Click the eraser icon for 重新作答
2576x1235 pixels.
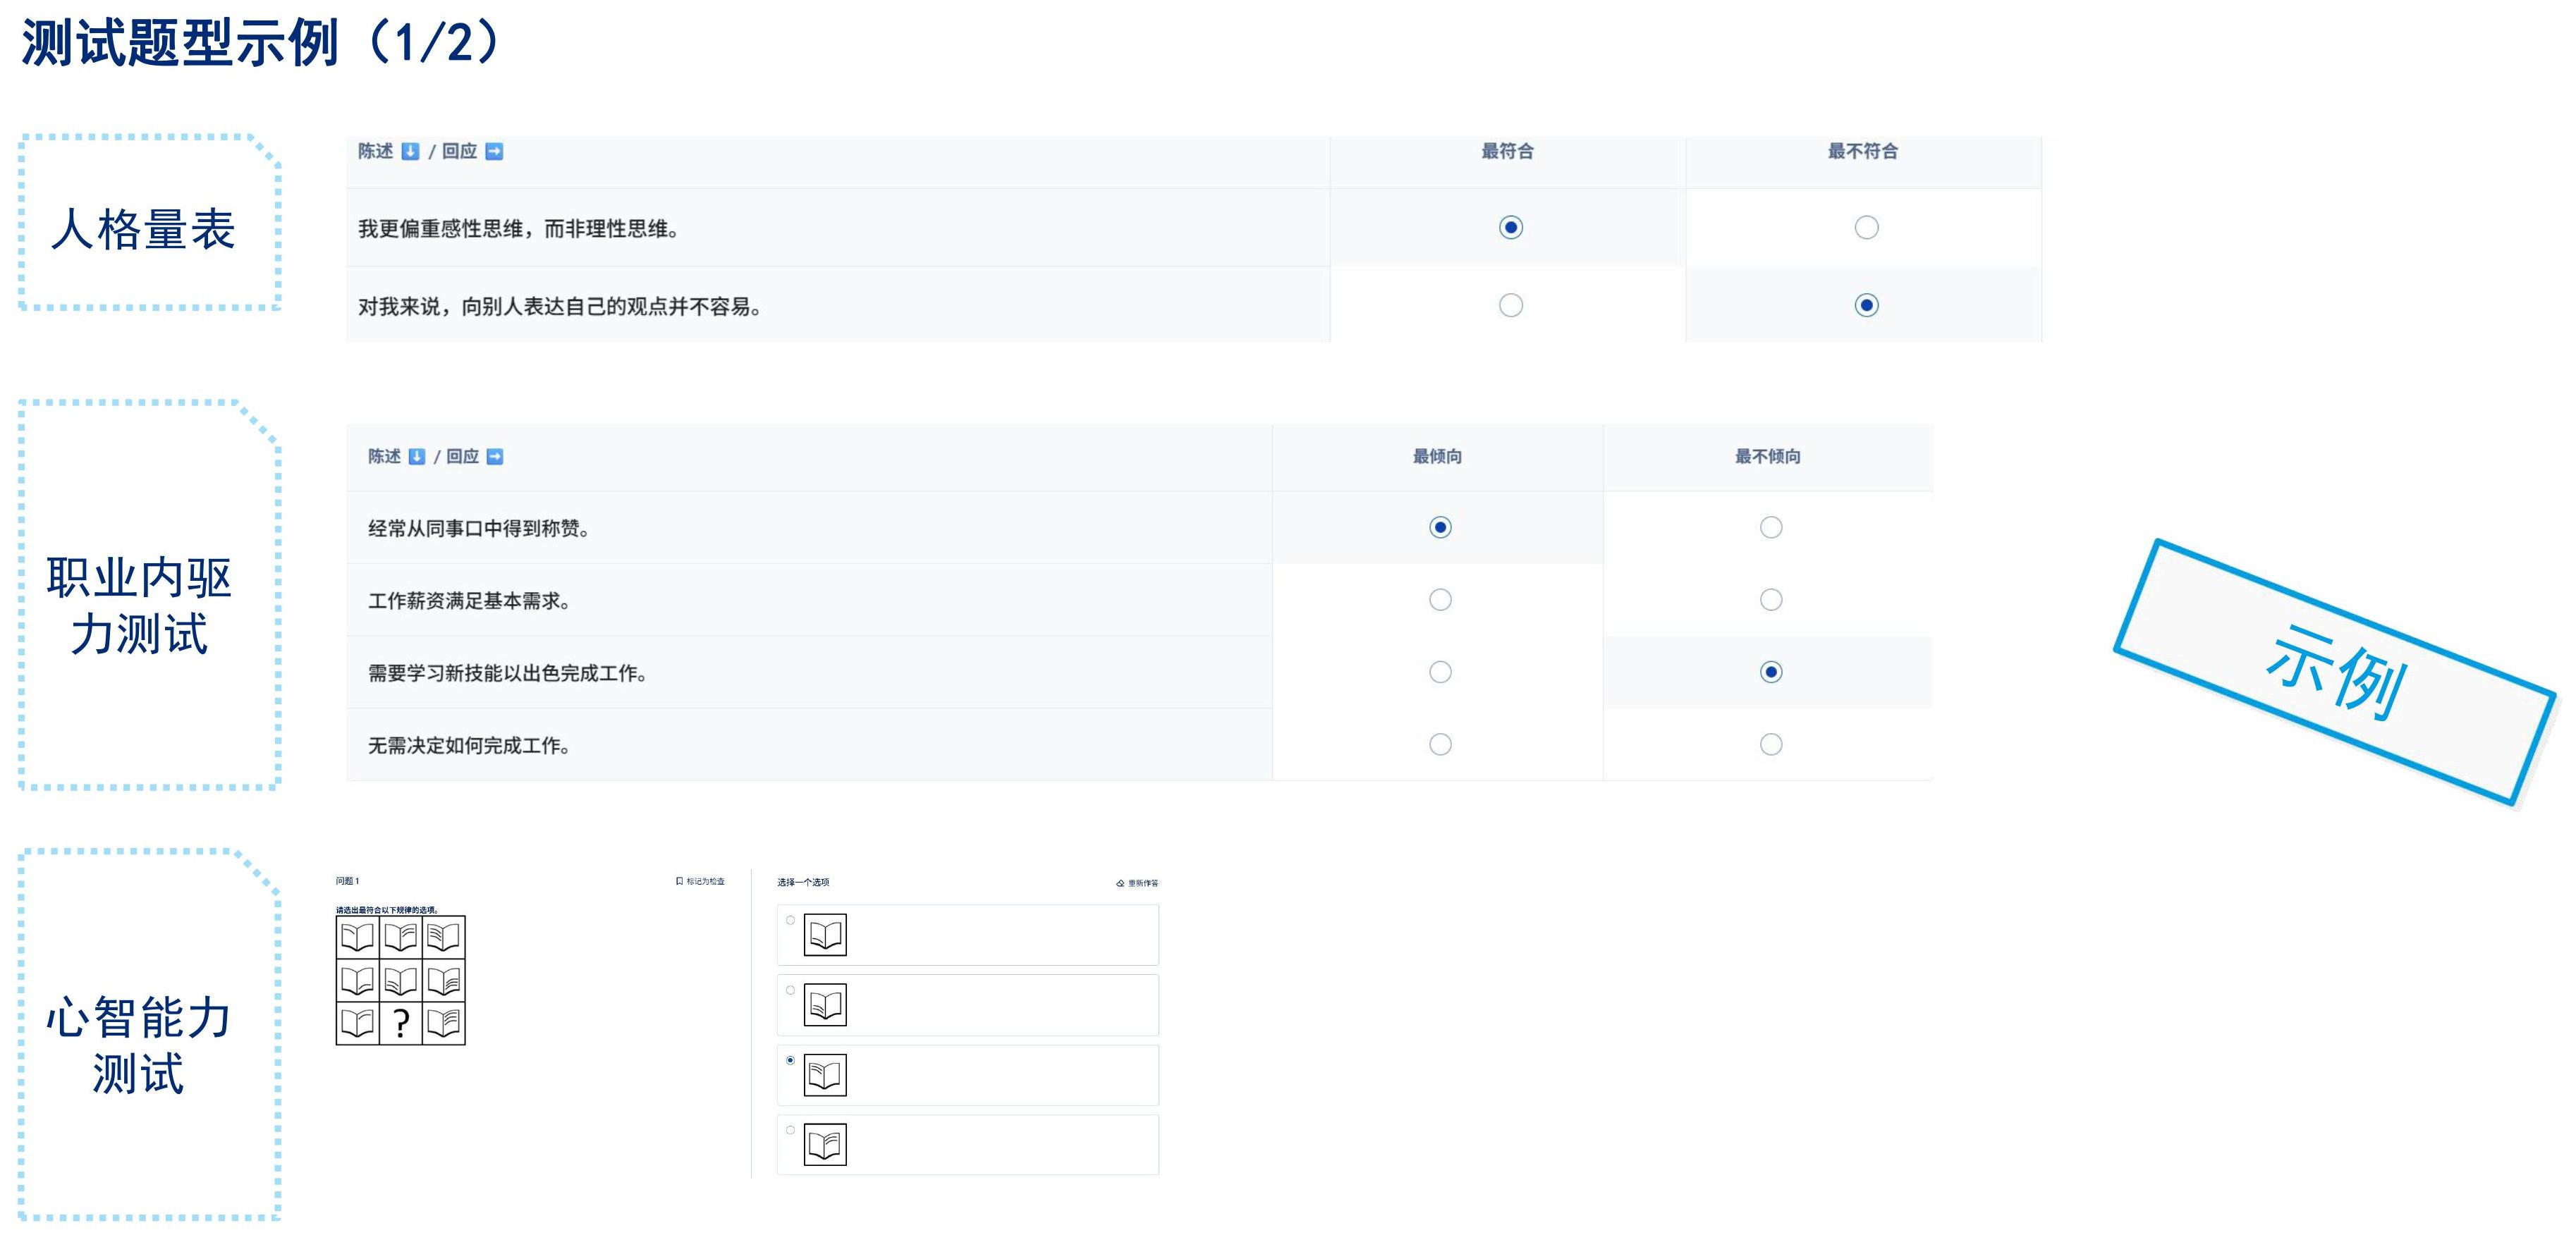1120,883
